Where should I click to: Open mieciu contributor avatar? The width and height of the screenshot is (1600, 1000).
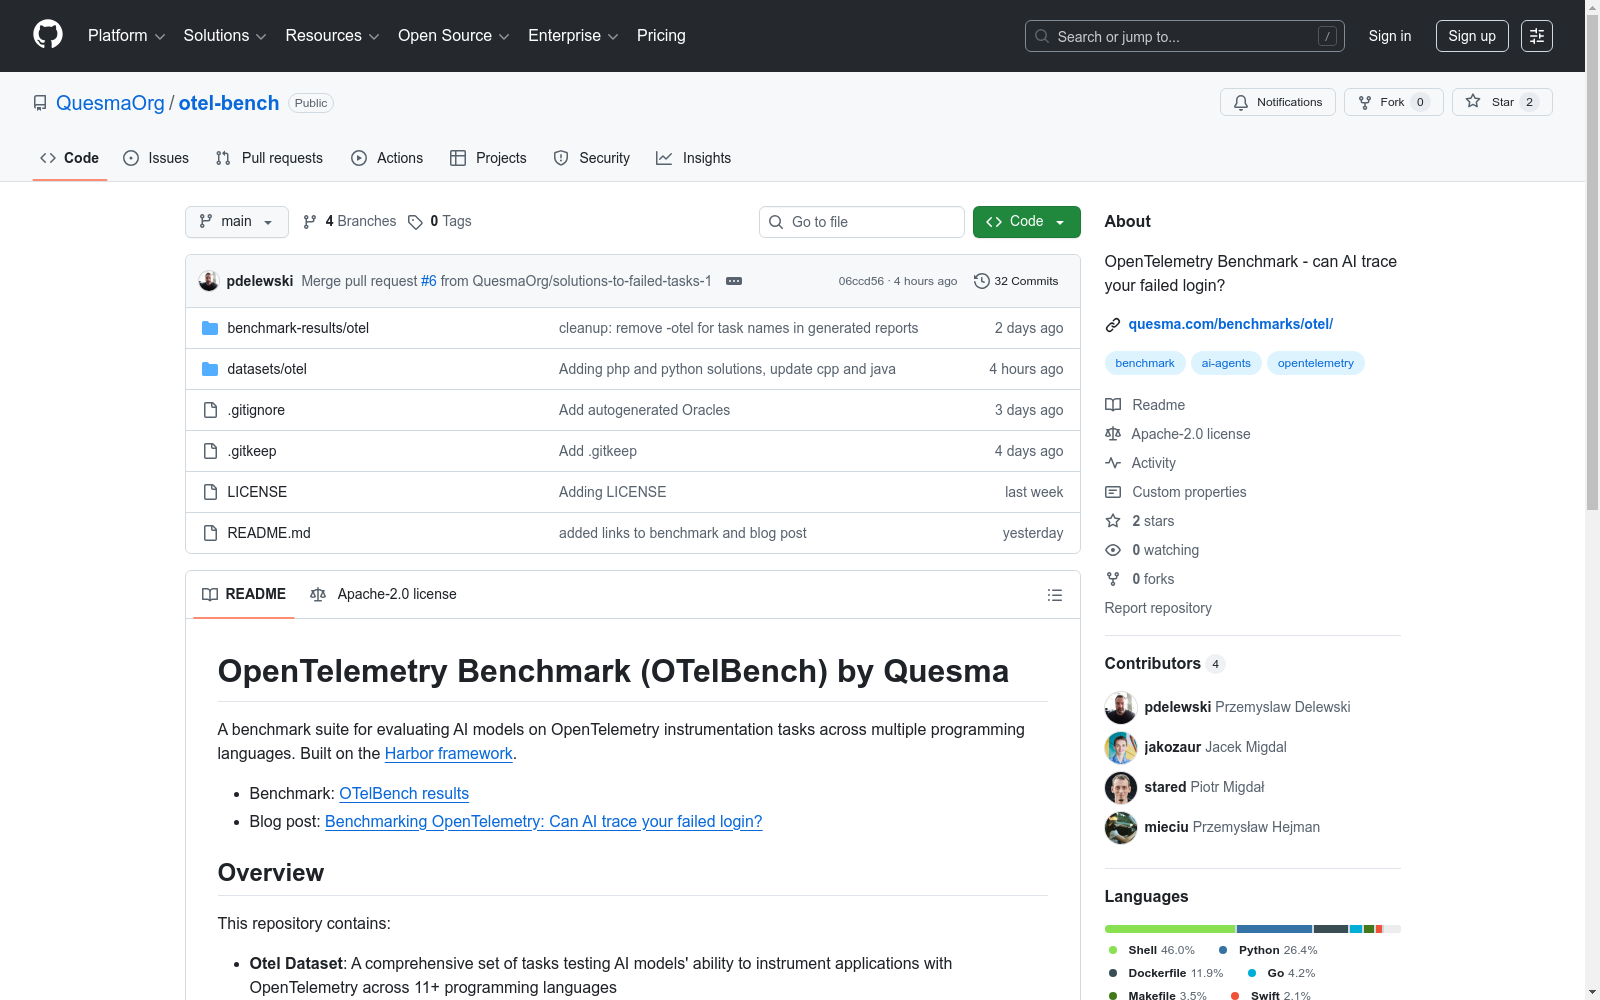(x=1121, y=827)
